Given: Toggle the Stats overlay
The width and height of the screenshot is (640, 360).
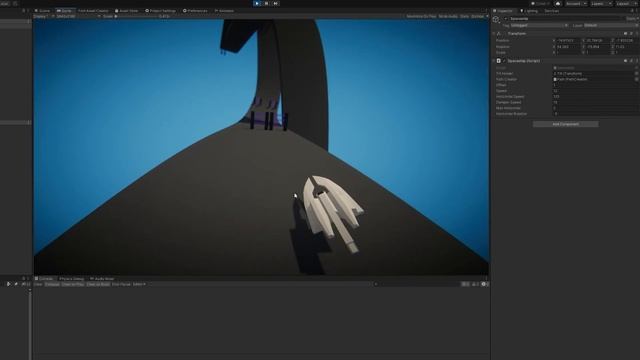Looking at the screenshot, I should pos(464,16).
